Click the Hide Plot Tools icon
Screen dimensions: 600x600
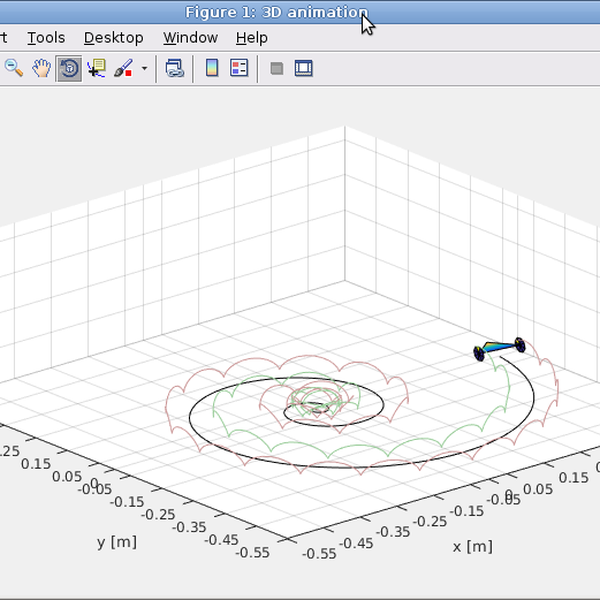click(x=277, y=69)
